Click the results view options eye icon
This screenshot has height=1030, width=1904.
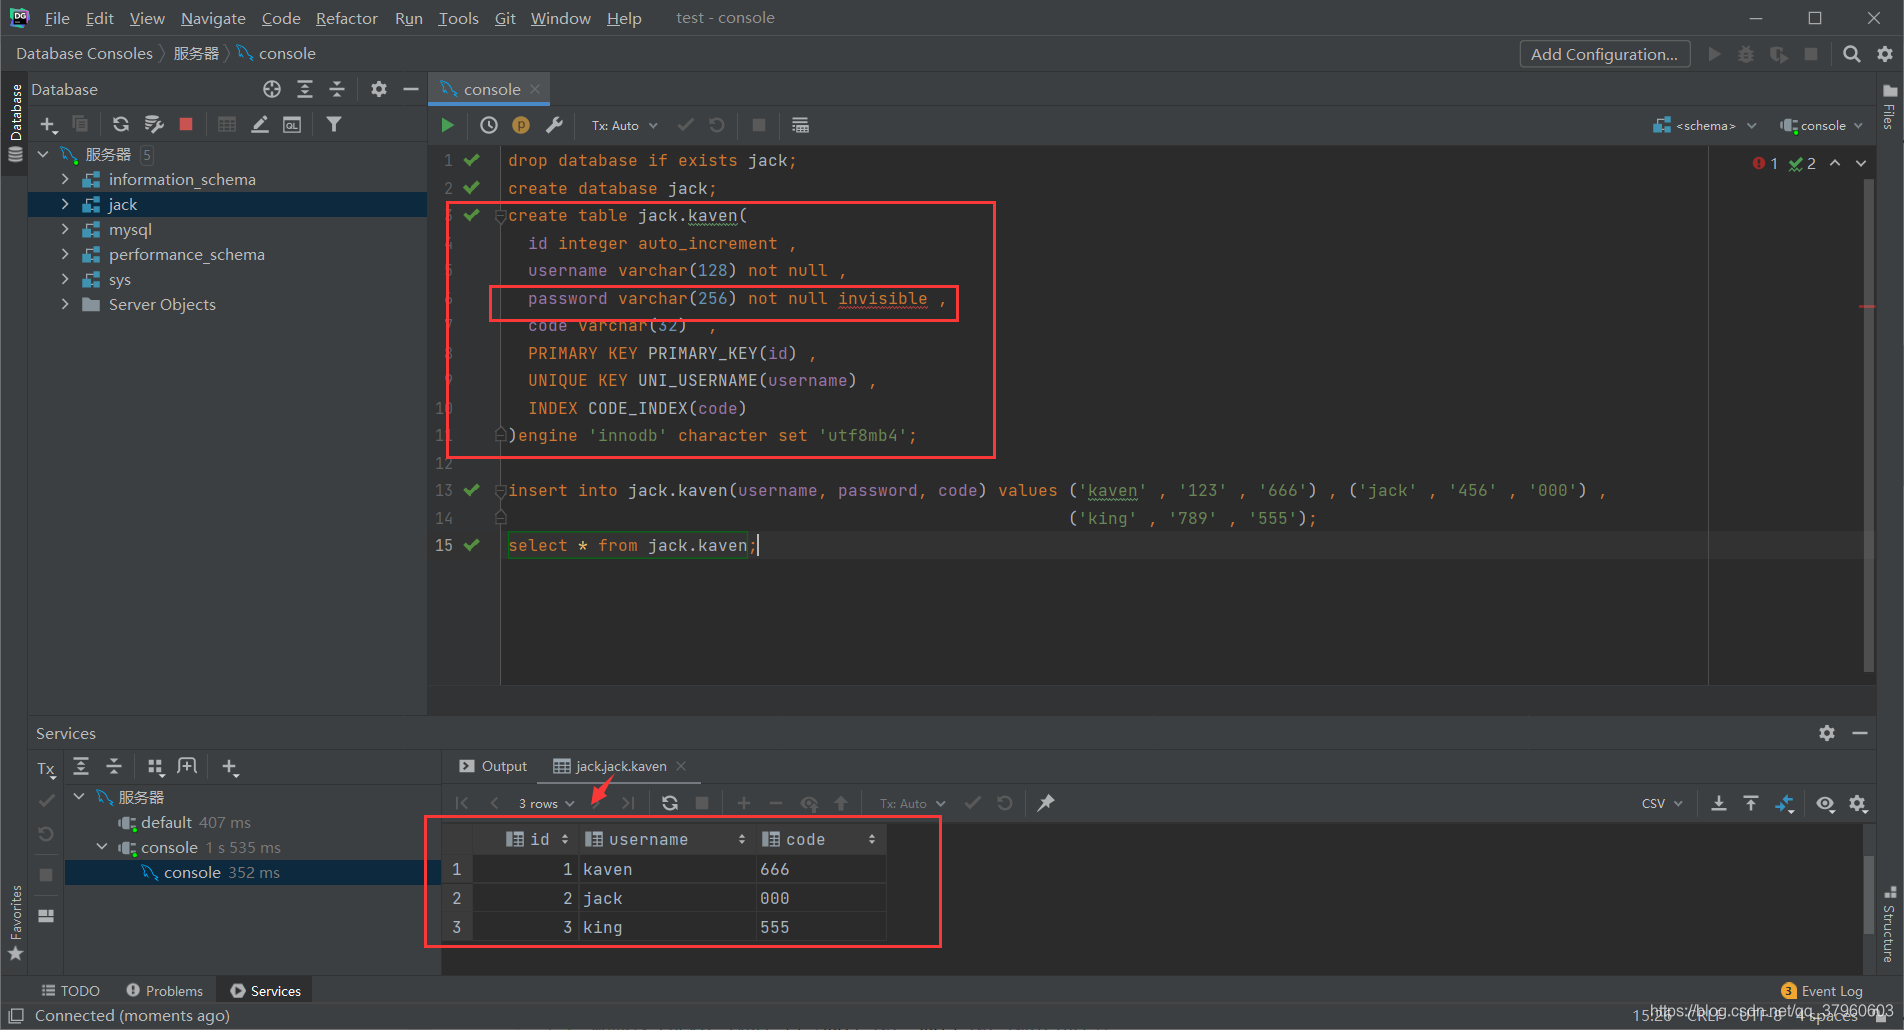pos(1826,803)
